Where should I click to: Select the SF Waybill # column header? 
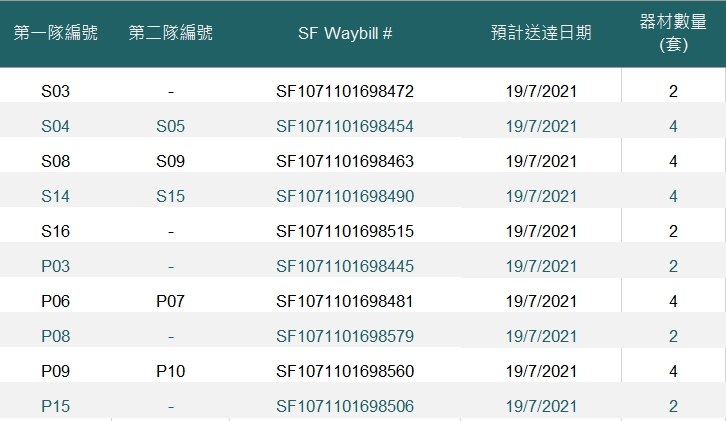coord(345,33)
